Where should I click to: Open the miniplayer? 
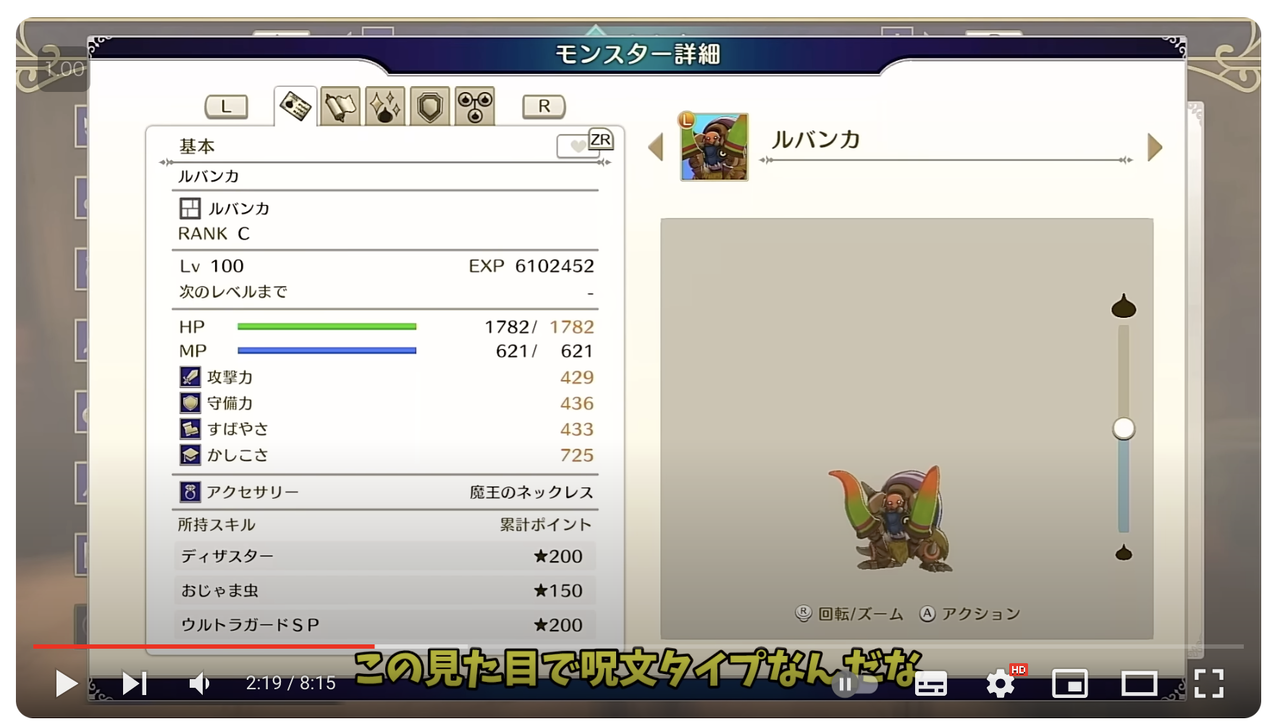[1069, 684]
